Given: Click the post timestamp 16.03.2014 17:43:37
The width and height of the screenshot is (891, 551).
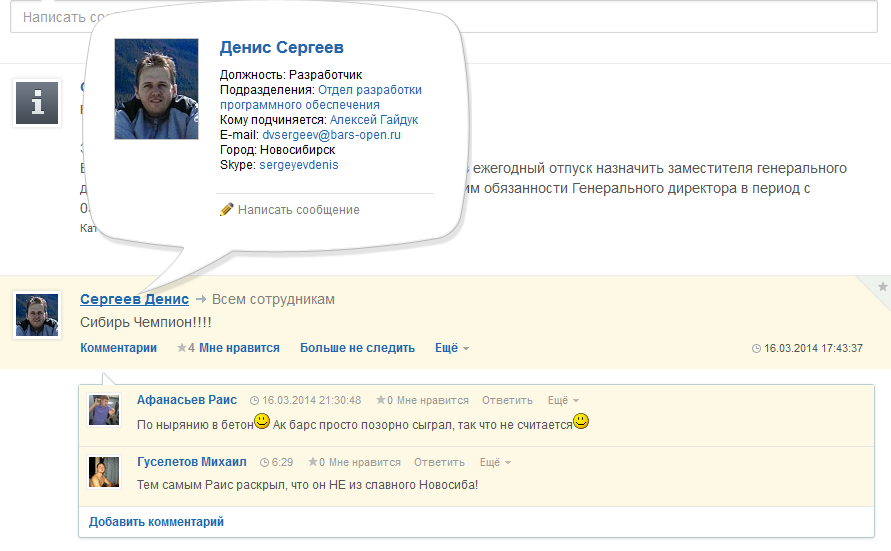Looking at the screenshot, I should click(x=813, y=348).
